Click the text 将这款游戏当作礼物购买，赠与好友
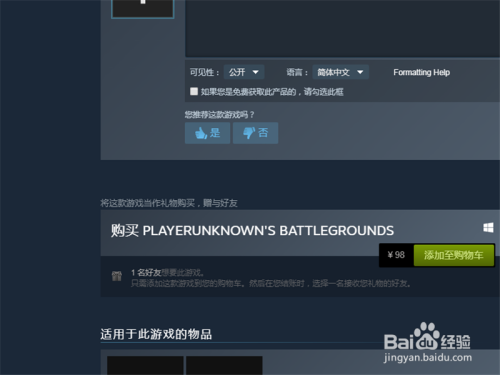 [x=169, y=203]
